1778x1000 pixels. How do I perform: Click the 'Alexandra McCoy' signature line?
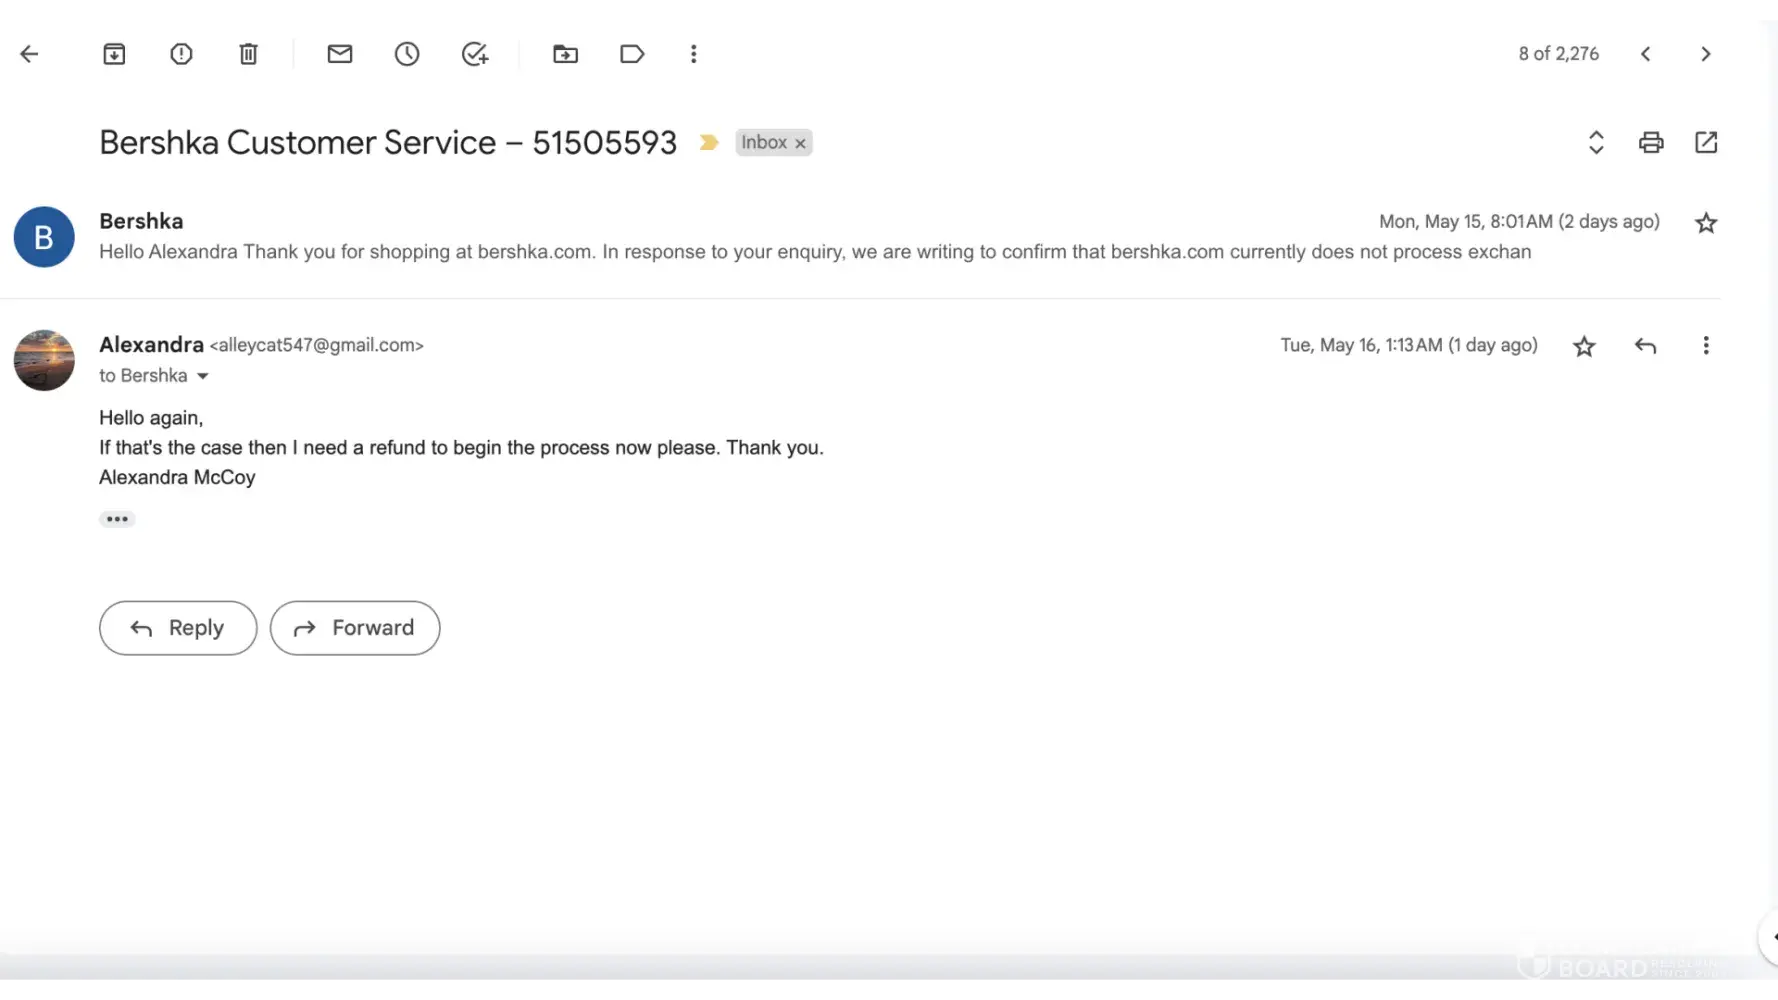(177, 478)
